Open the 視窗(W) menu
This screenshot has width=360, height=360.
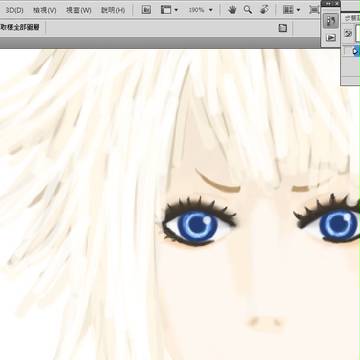point(78,10)
